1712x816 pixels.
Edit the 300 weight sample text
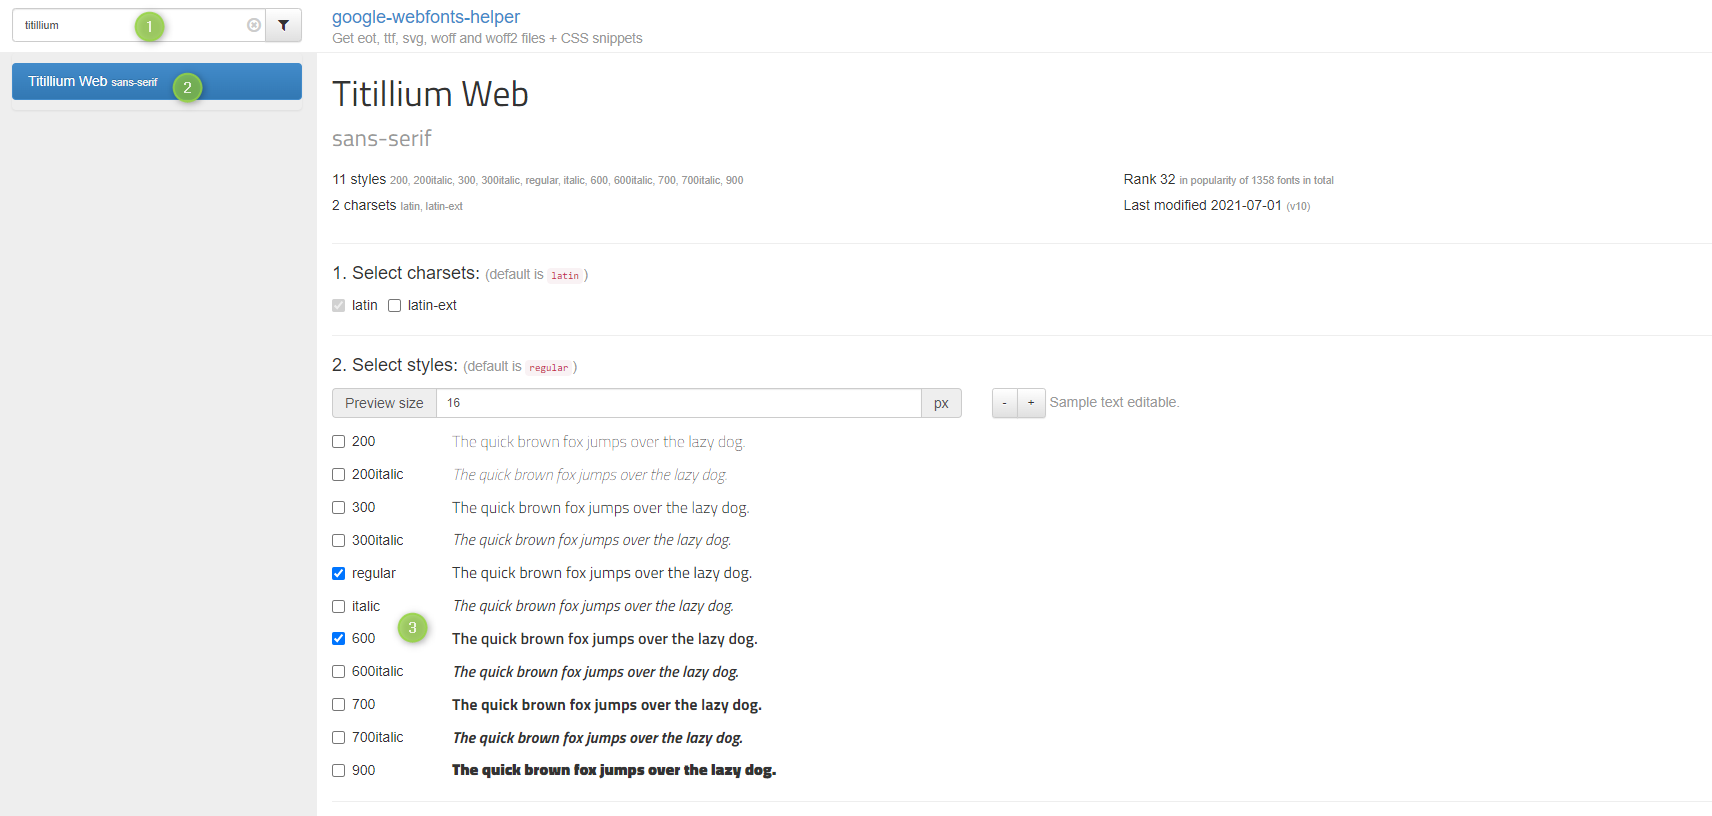point(600,508)
